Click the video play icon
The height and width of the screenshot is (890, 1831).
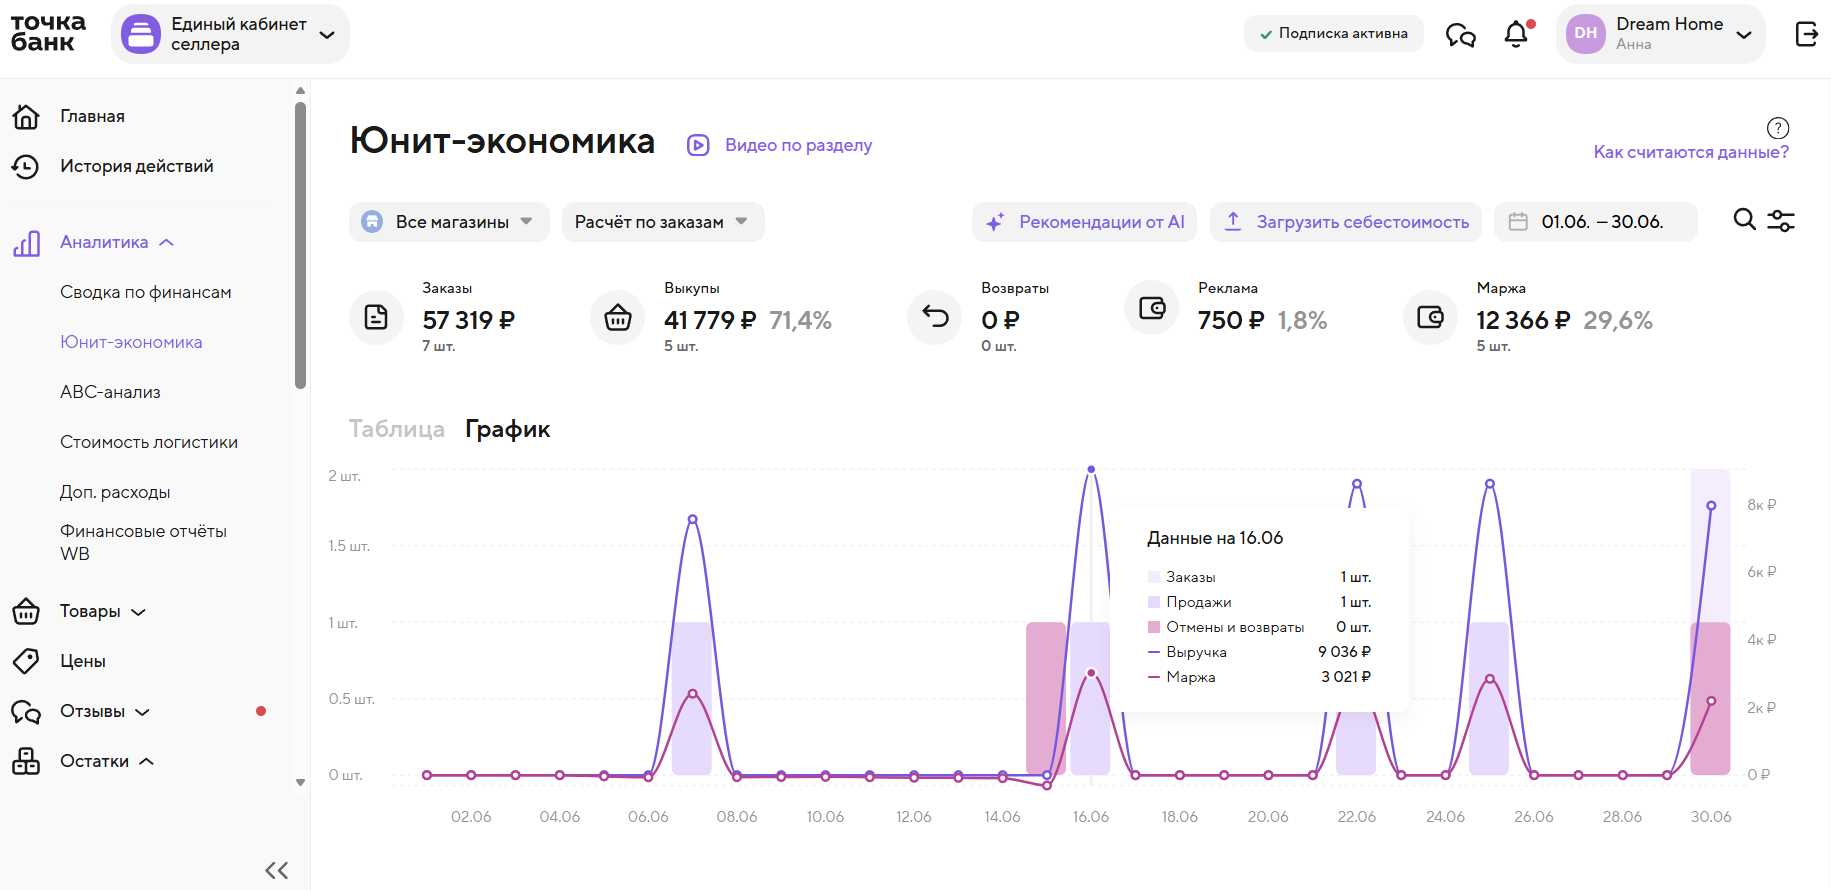tap(698, 145)
